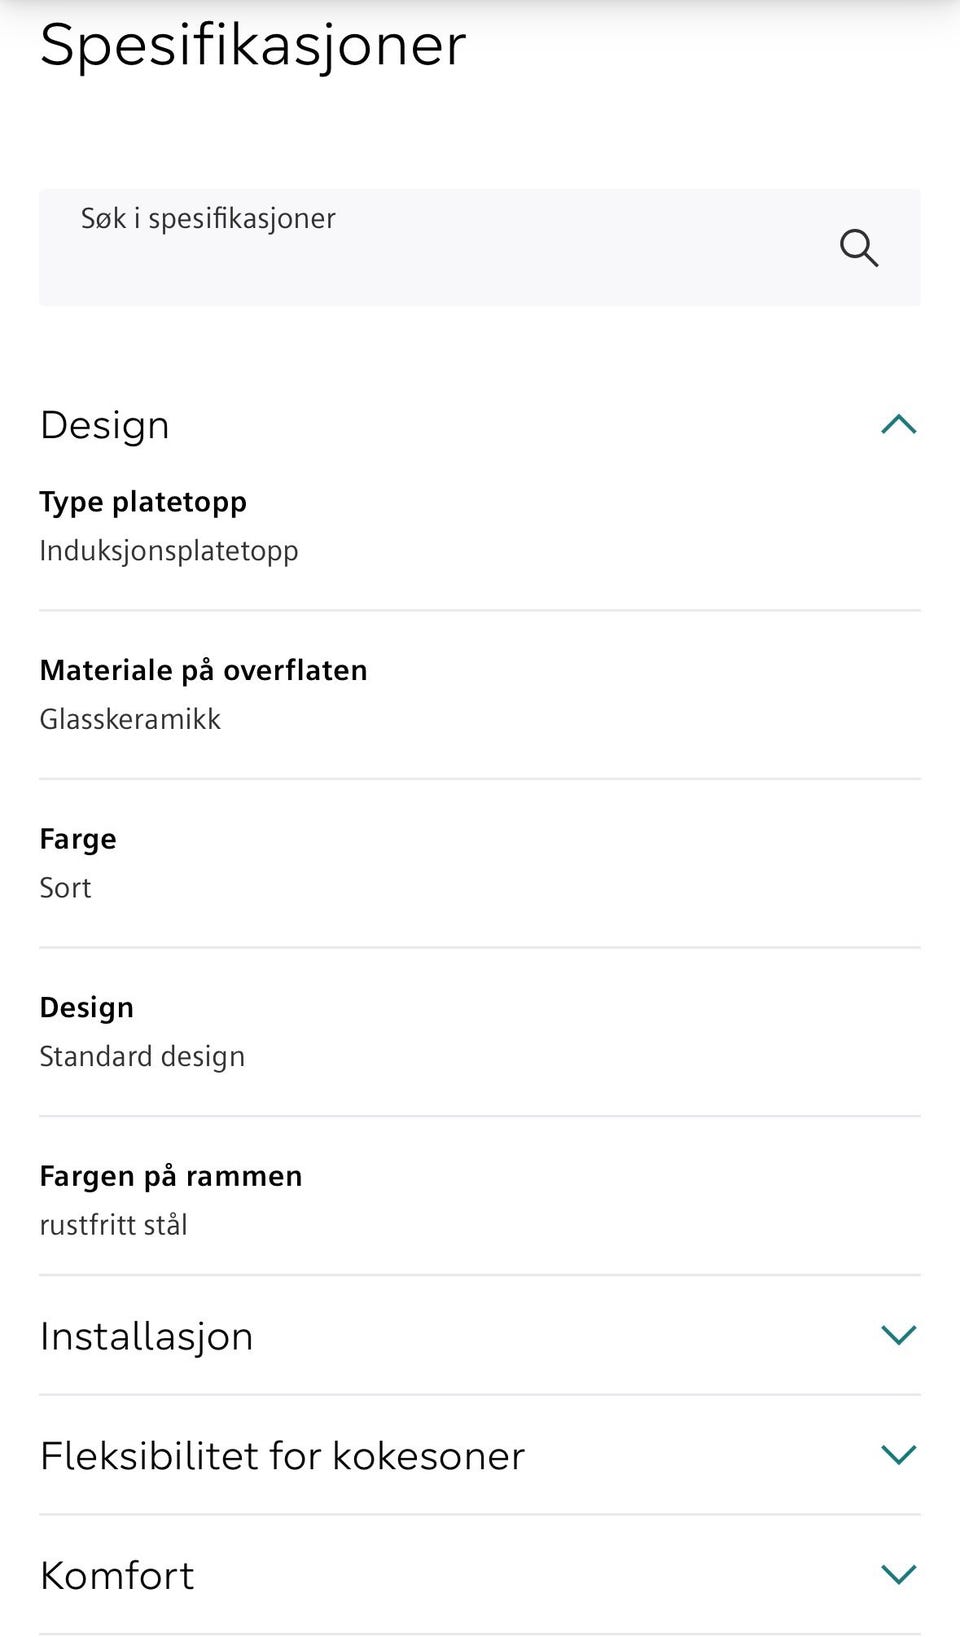Click the 'Farge' specification label

tap(78, 839)
